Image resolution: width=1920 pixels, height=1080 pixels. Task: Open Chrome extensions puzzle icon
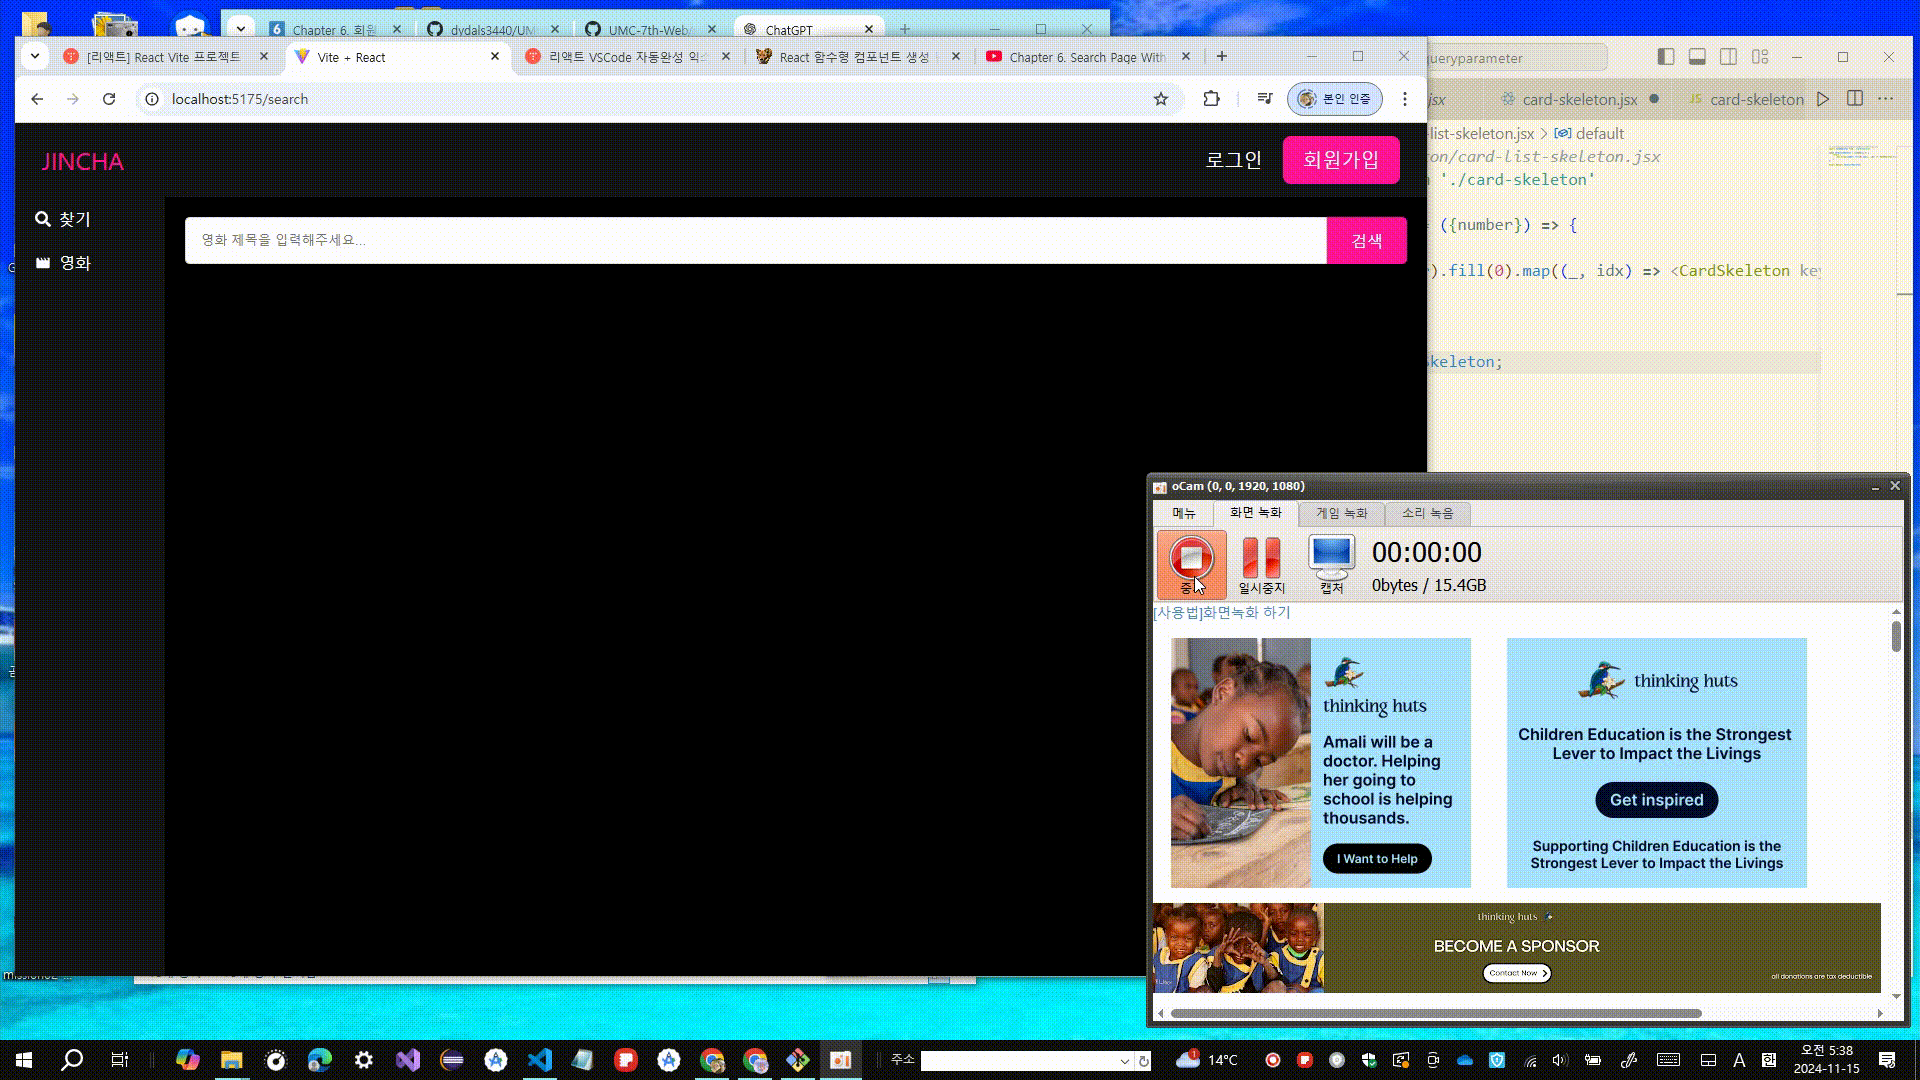pos(1211,99)
